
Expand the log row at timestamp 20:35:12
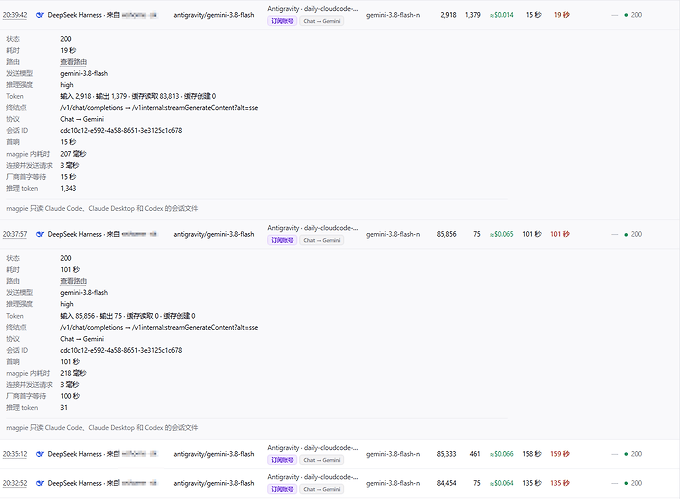click(15, 454)
